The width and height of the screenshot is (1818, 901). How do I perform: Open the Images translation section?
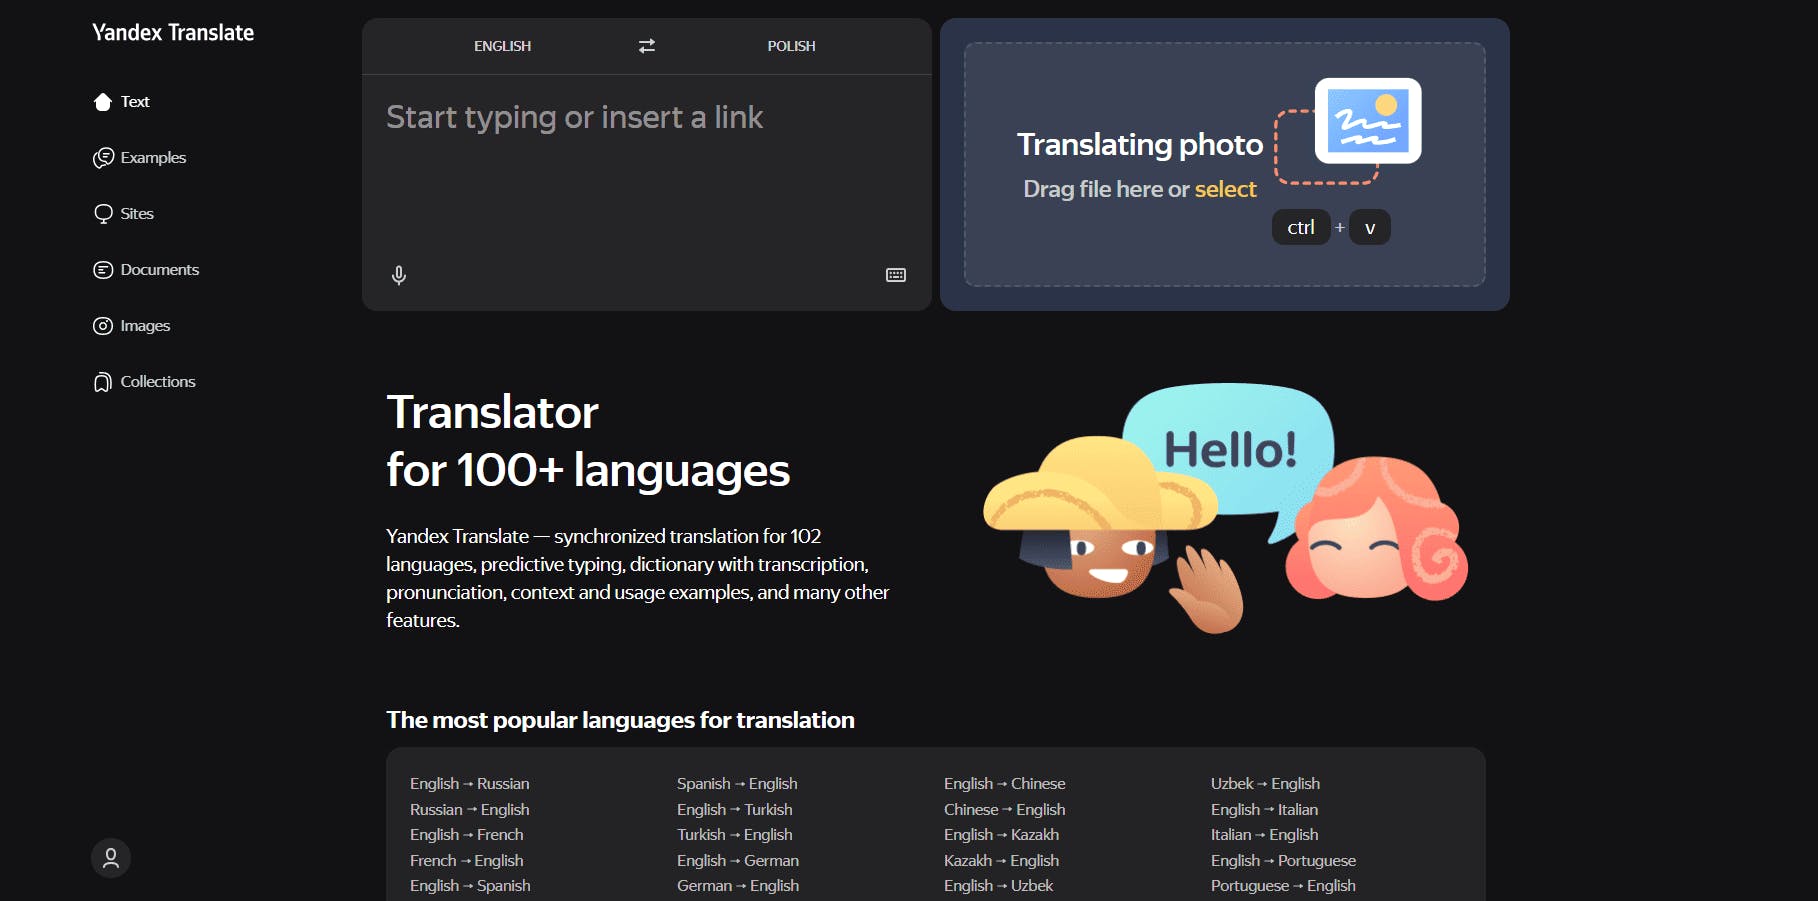coord(143,325)
